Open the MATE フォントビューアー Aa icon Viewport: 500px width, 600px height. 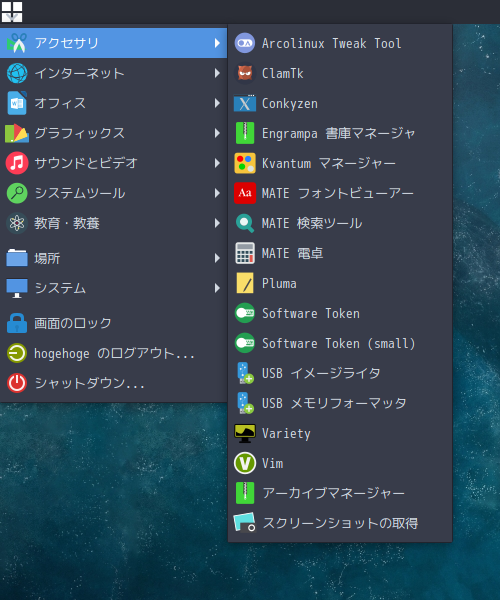(245, 193)
